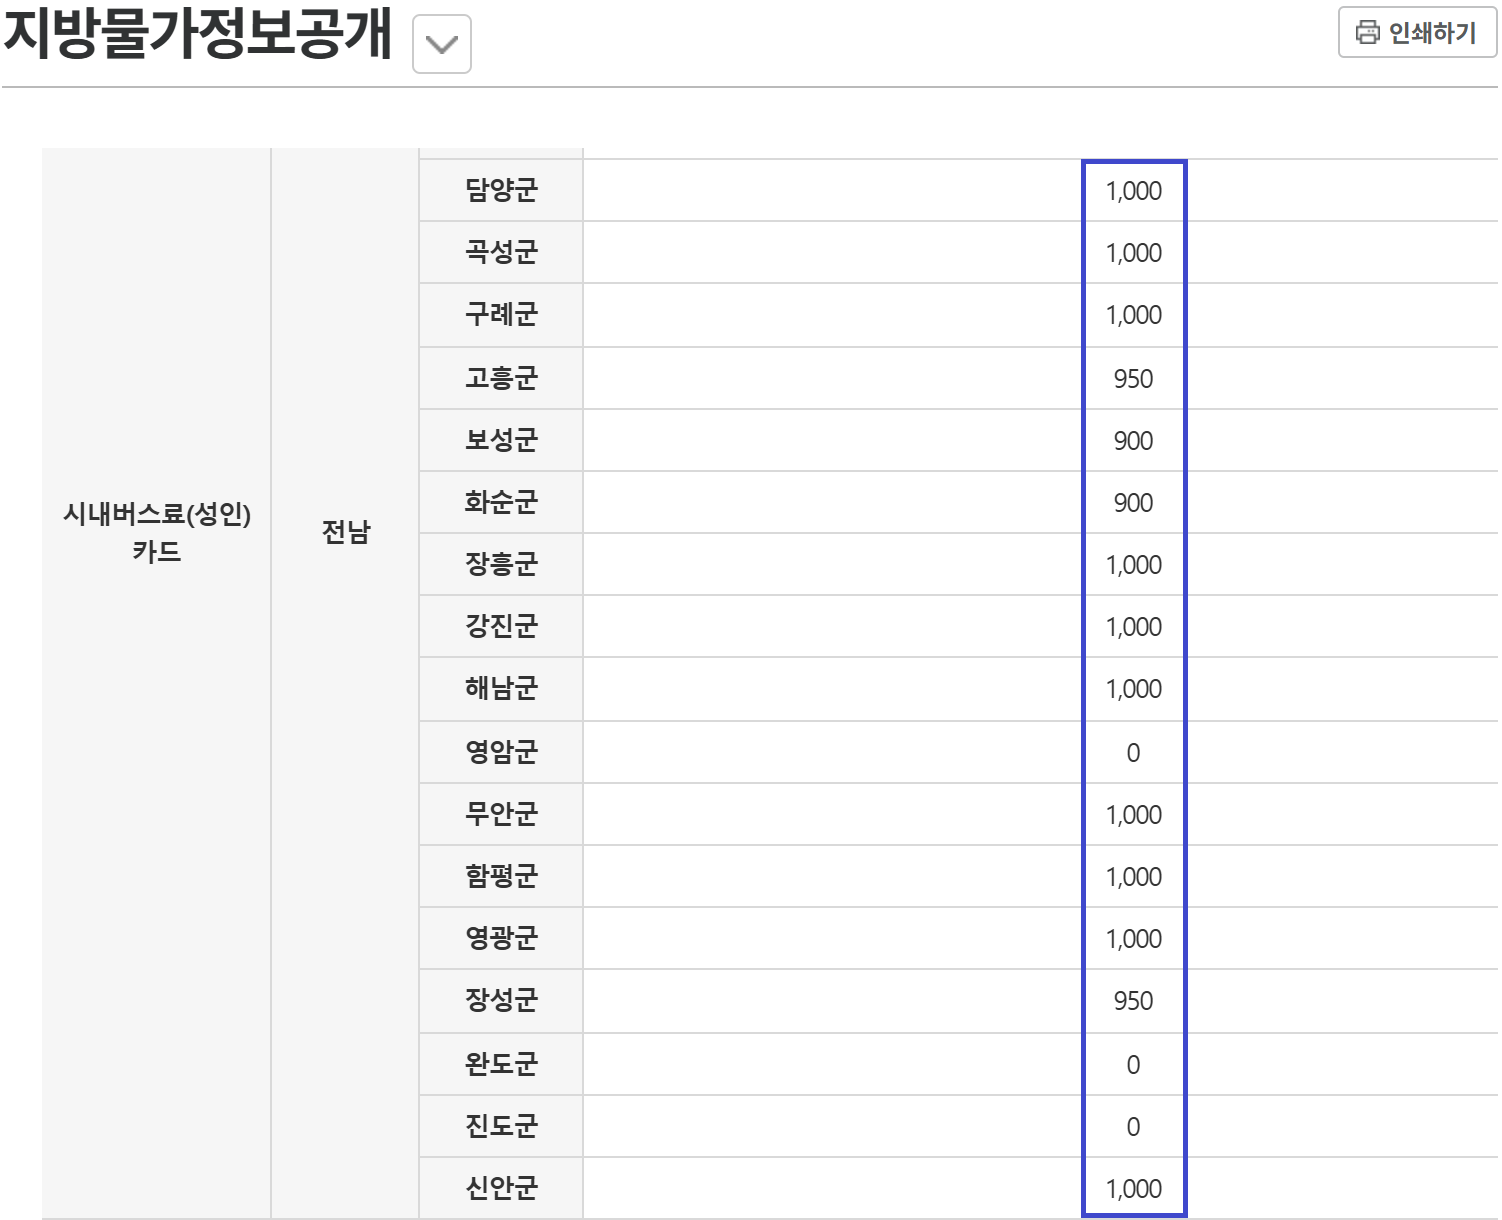Viewport: 1502px width, 1220px height.
Task: Select the 화순군 row label
Action: 501,502
